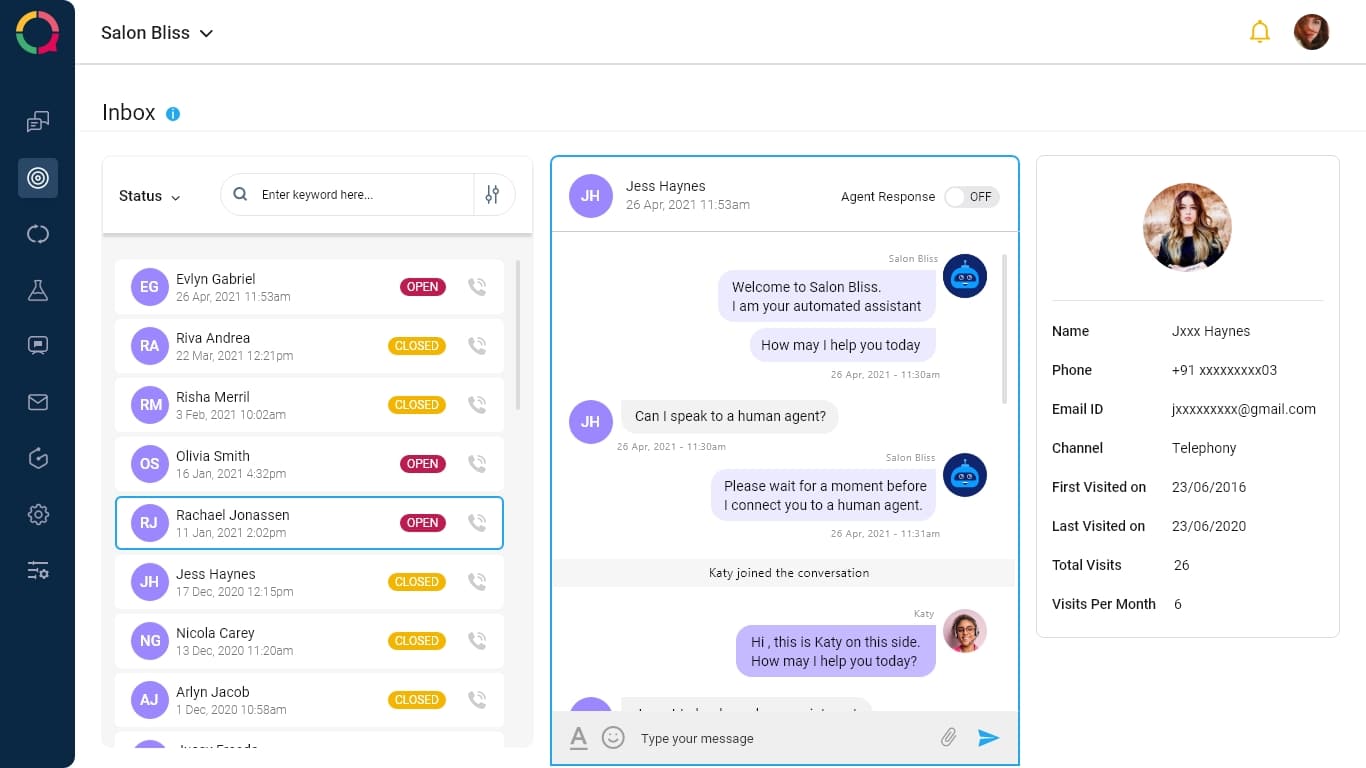Send the message with arrow icon

pos(989,738)
